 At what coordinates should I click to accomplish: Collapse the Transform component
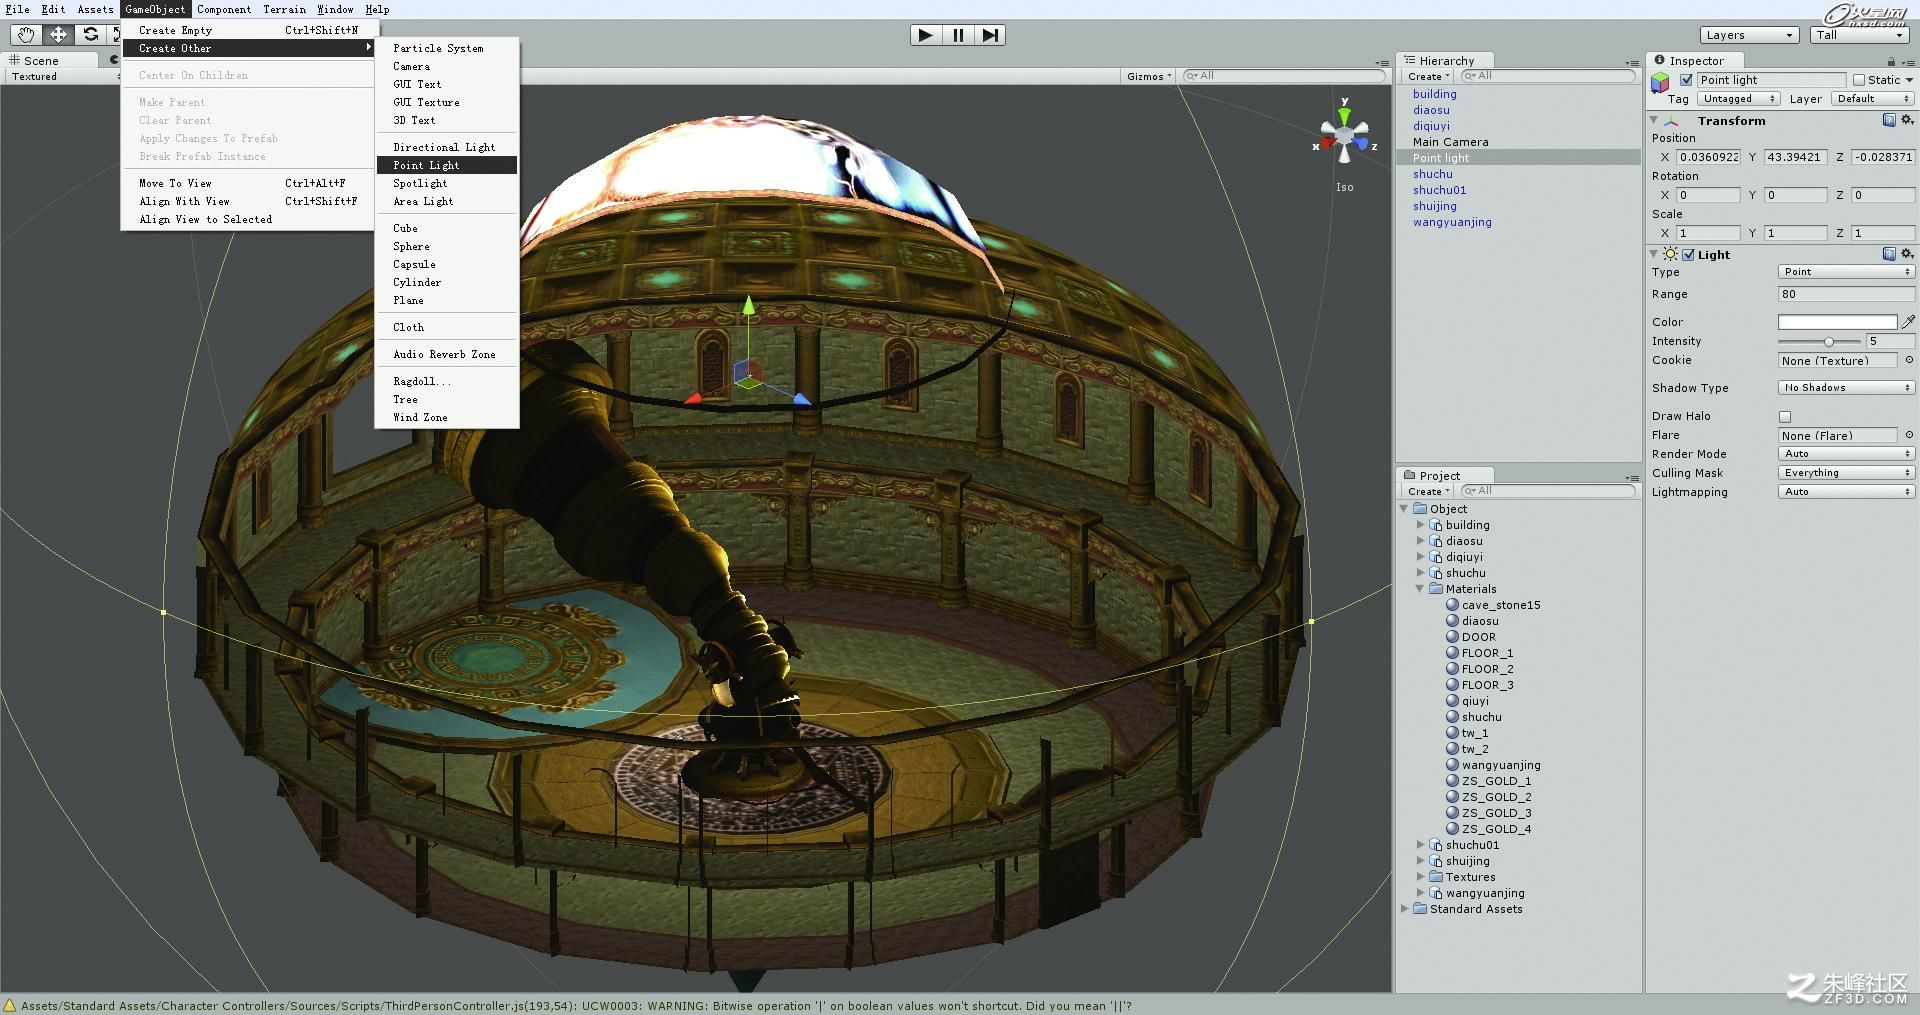(x=1653, y=120)
